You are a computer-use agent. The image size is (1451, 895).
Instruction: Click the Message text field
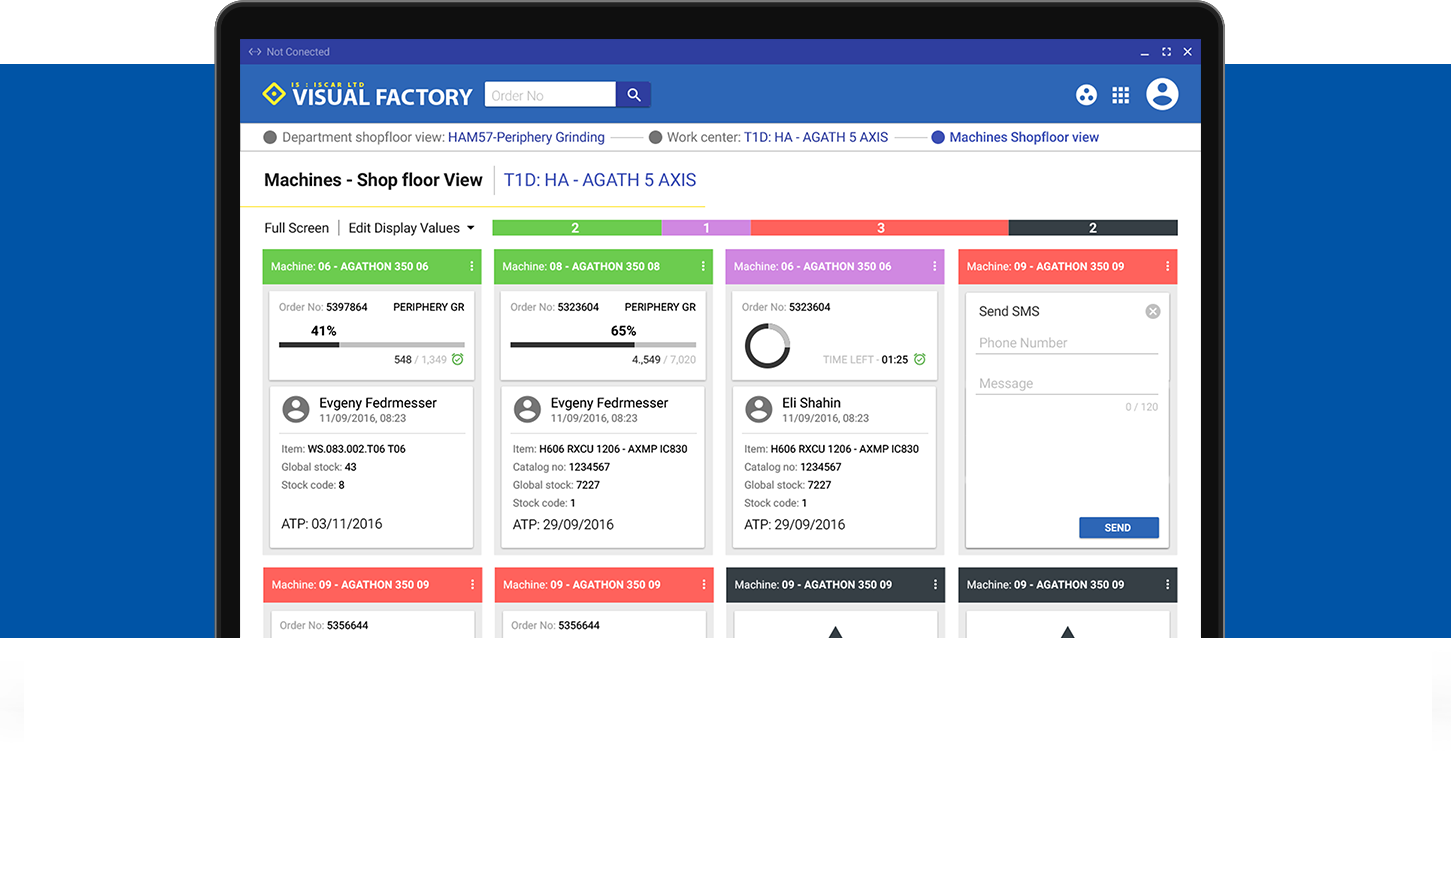click(x=1067, y=384)
